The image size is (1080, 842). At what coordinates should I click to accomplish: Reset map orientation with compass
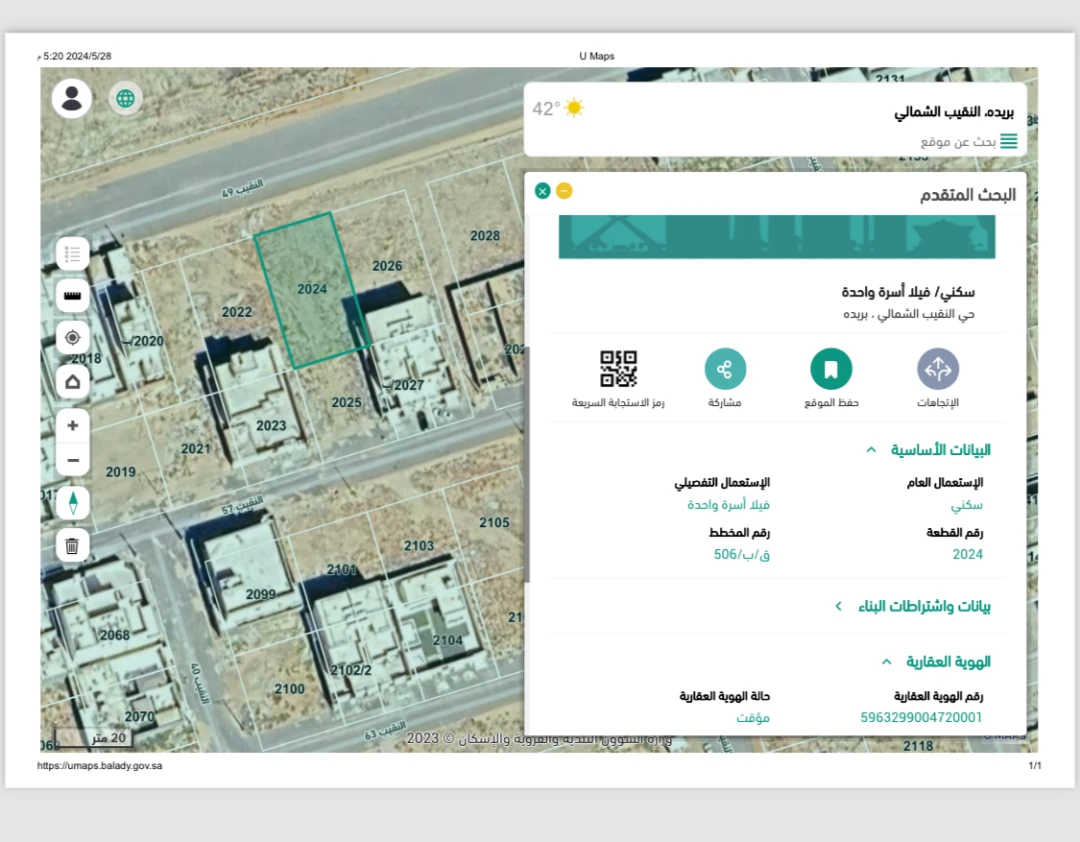(72, 503)
